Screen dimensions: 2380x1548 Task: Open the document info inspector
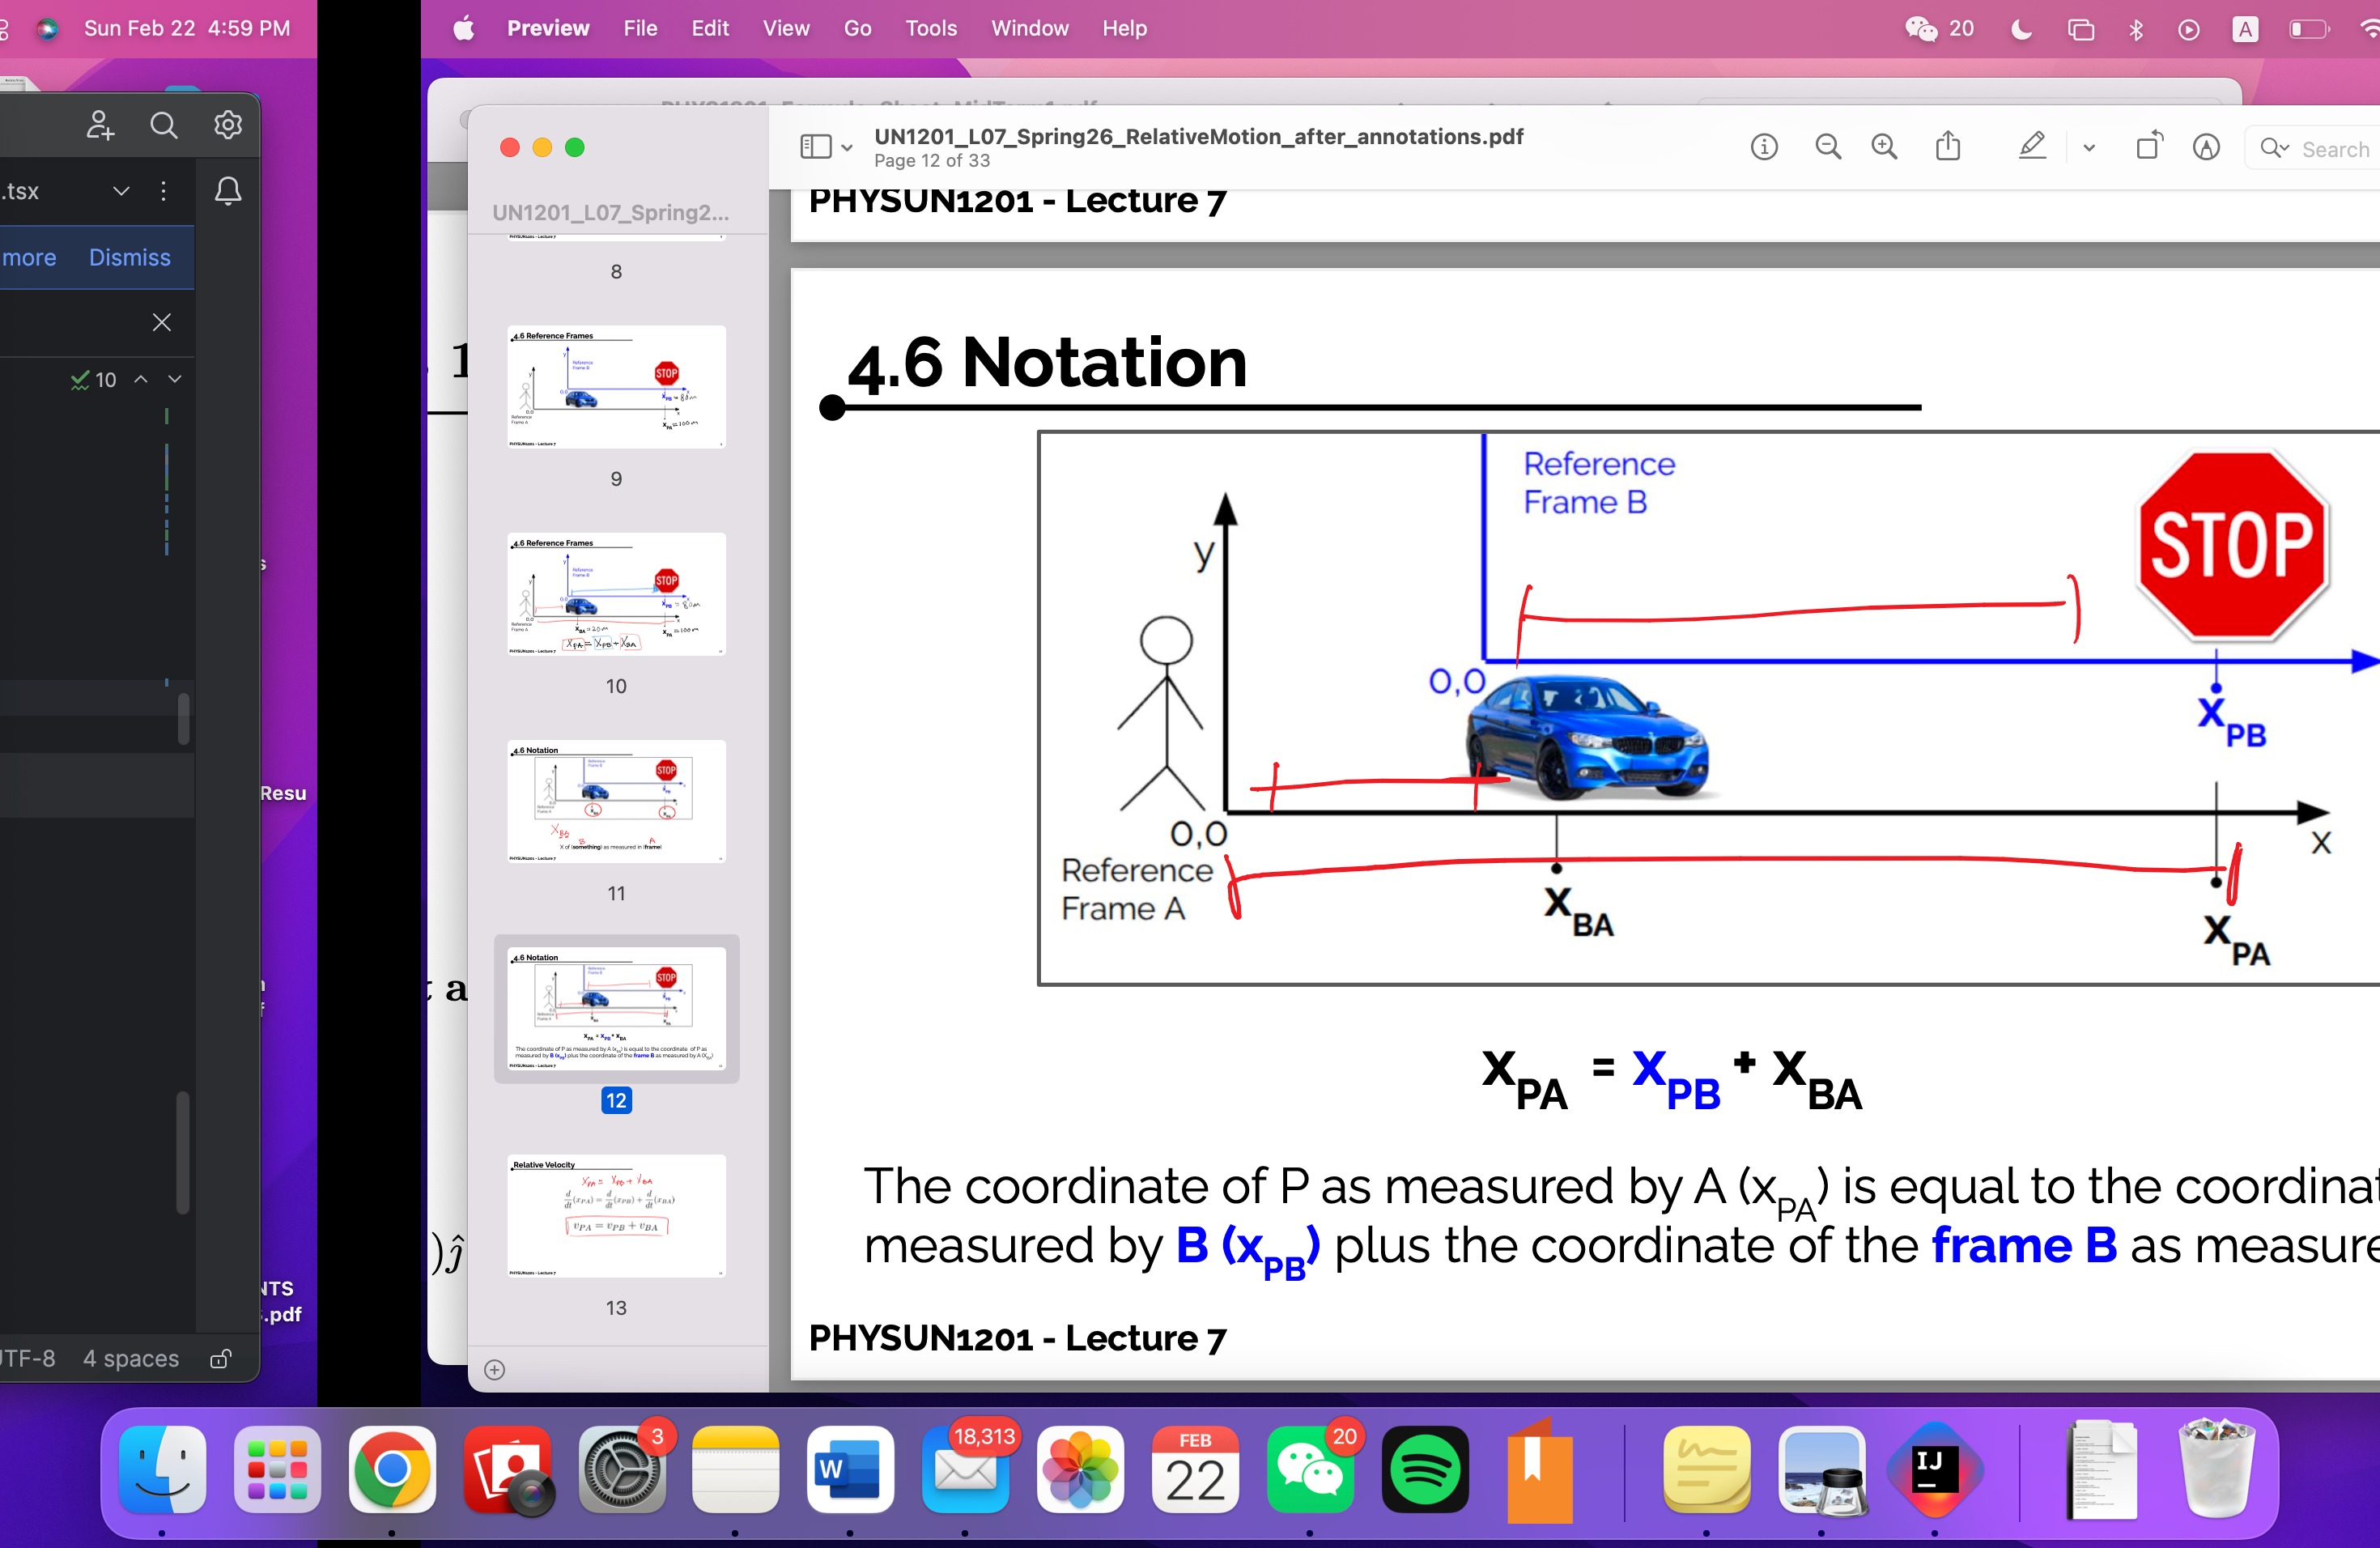[1763, 146]
